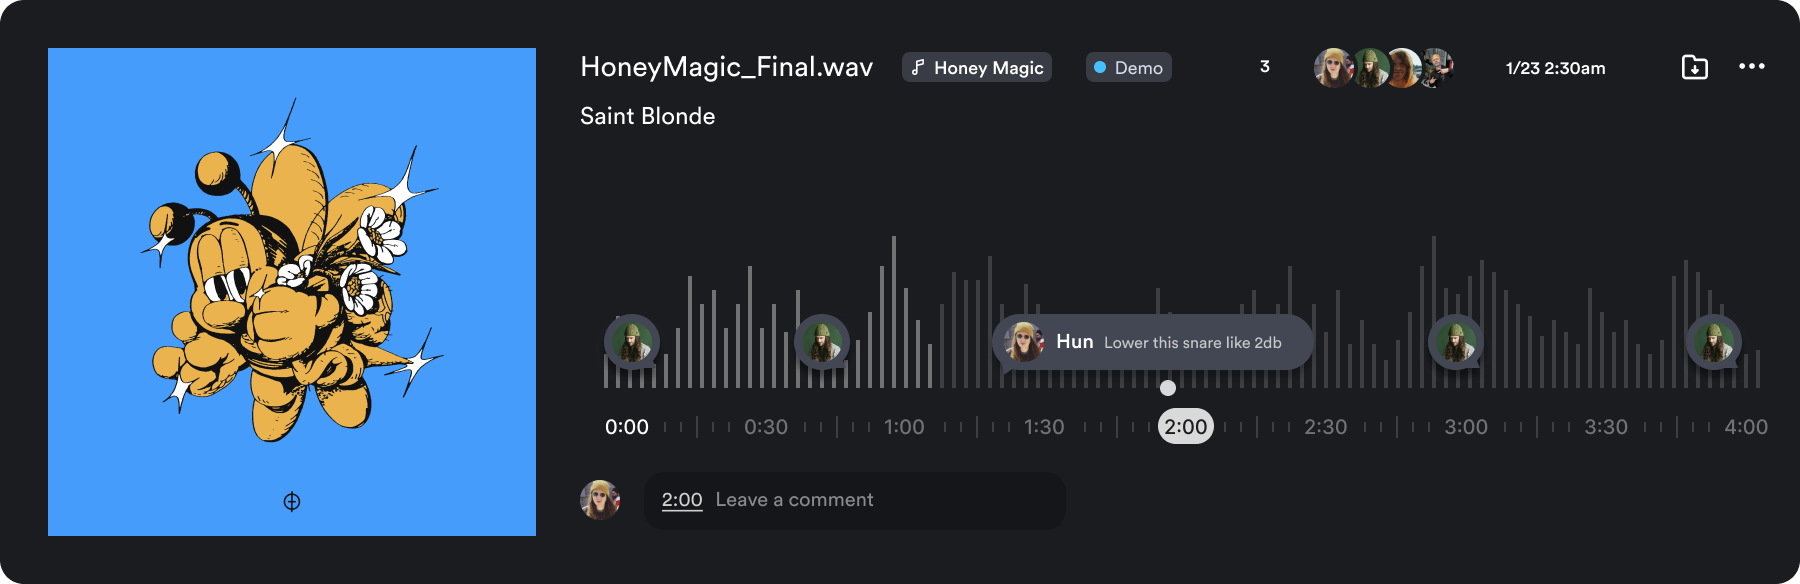Click the HoneyMagic_Final.wav file title
Viewport: 1800px width, 584px height.
click(x=726, y=67)
